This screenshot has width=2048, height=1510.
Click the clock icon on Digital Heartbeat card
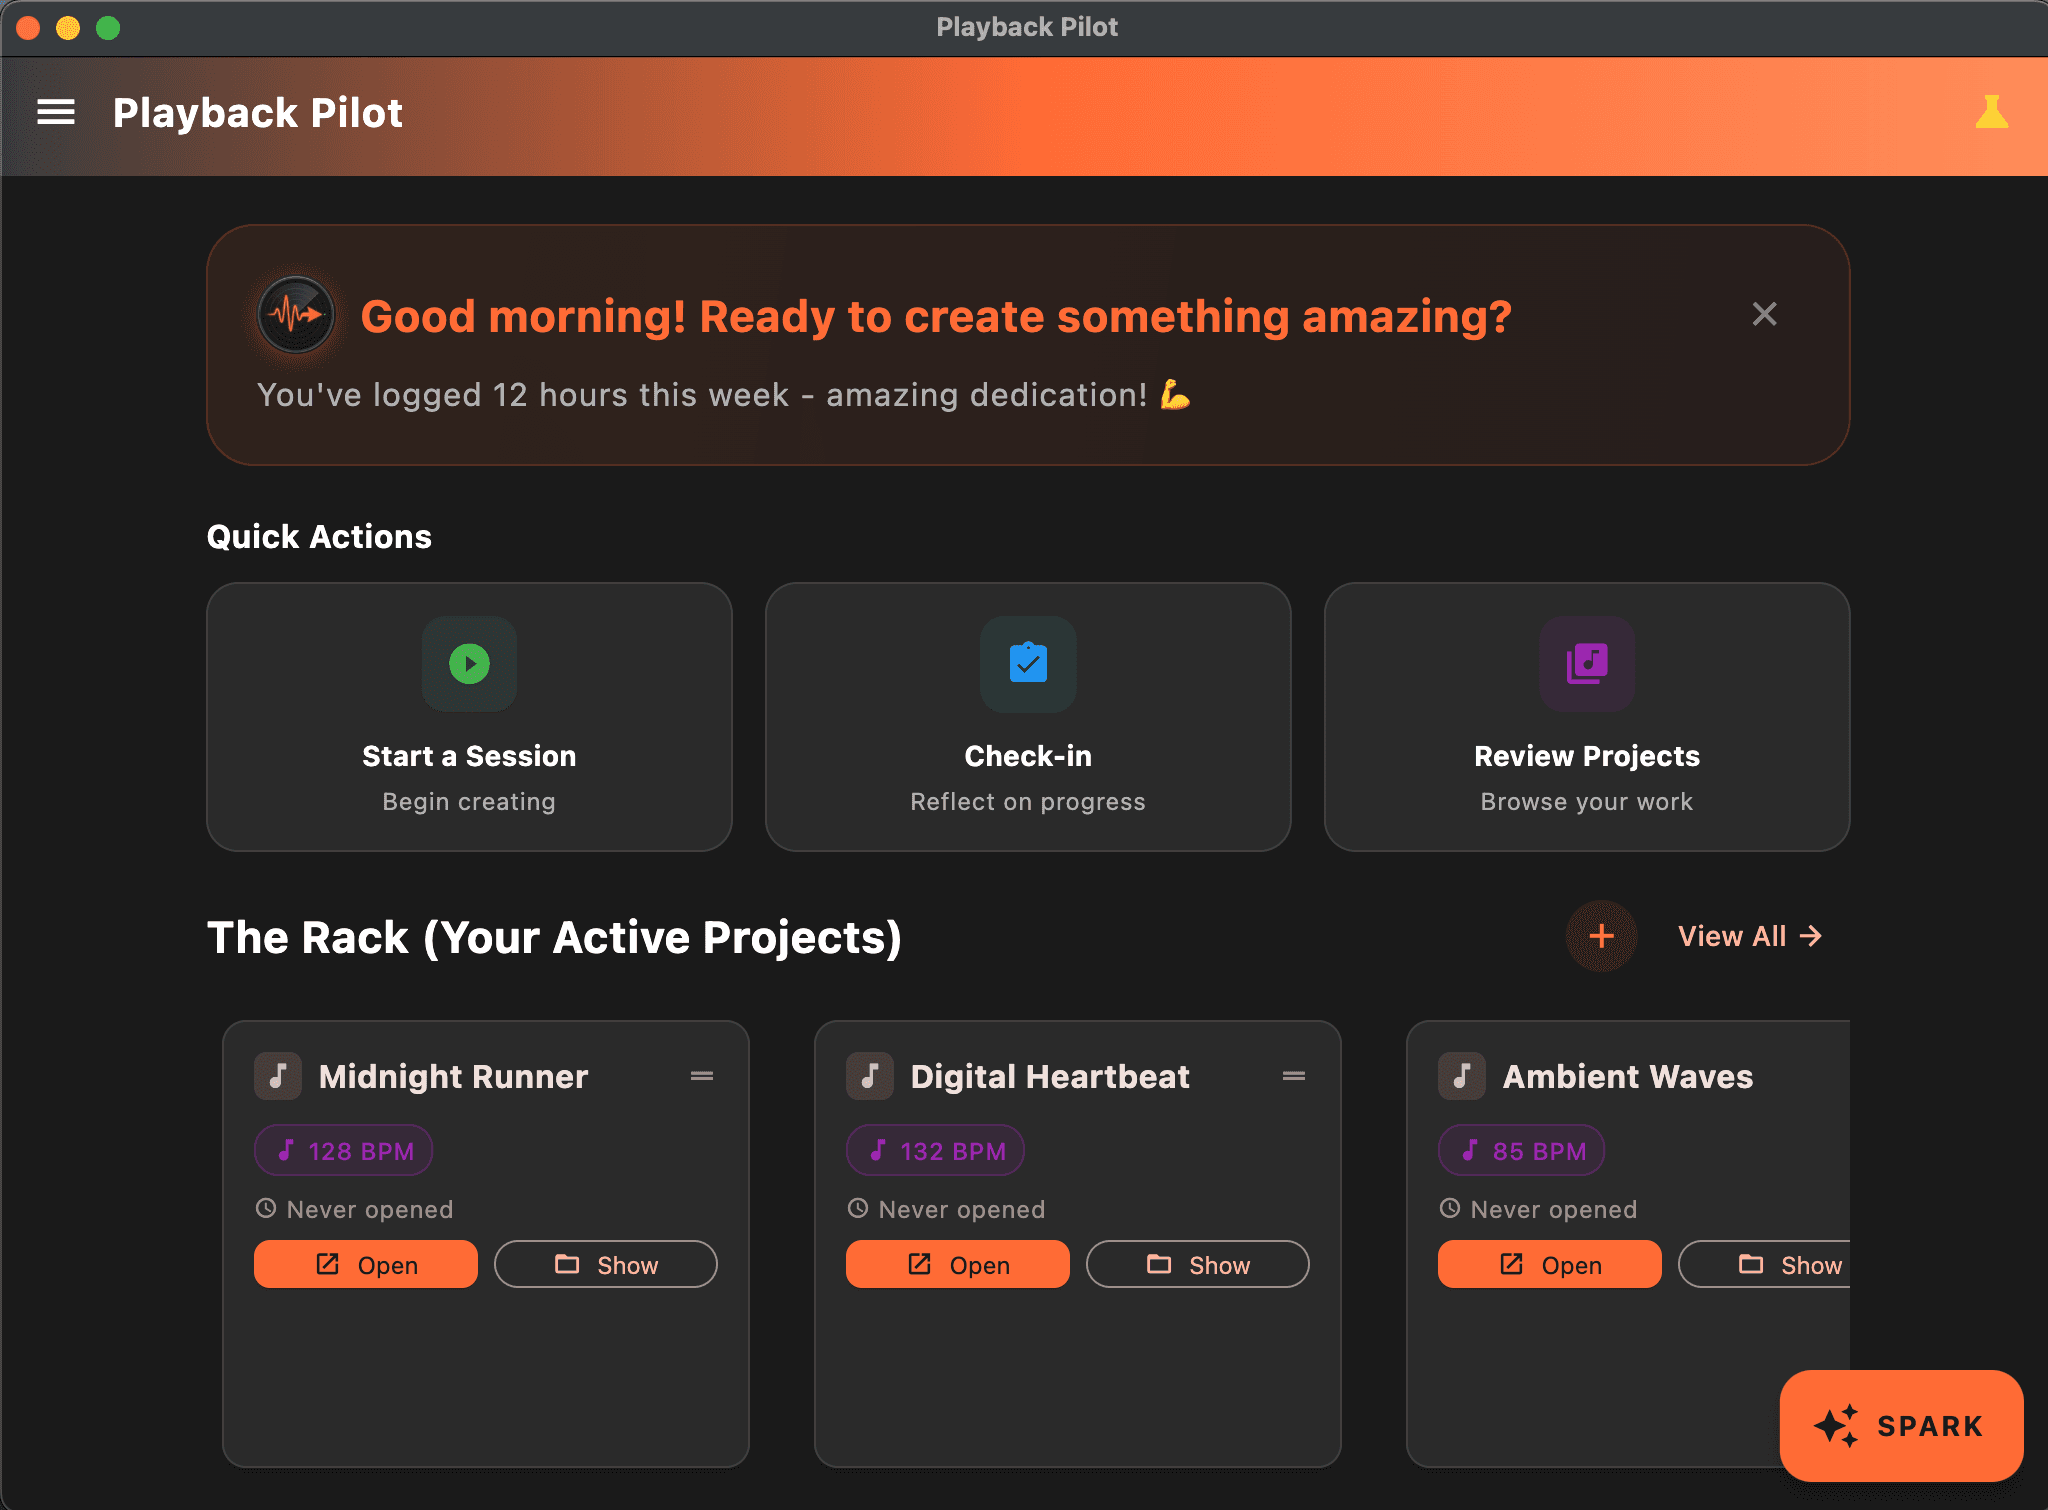coord(858,1208)
